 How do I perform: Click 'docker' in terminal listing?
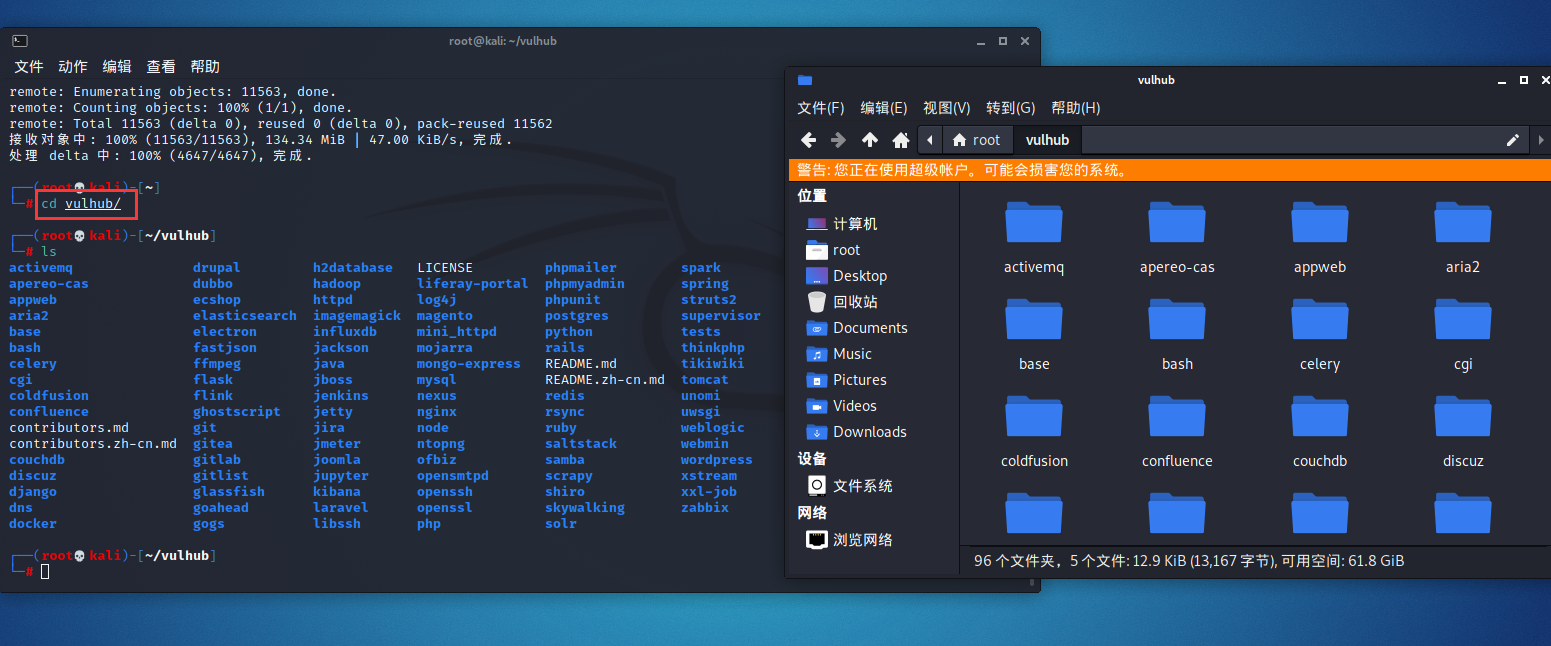tap(33, 523)
